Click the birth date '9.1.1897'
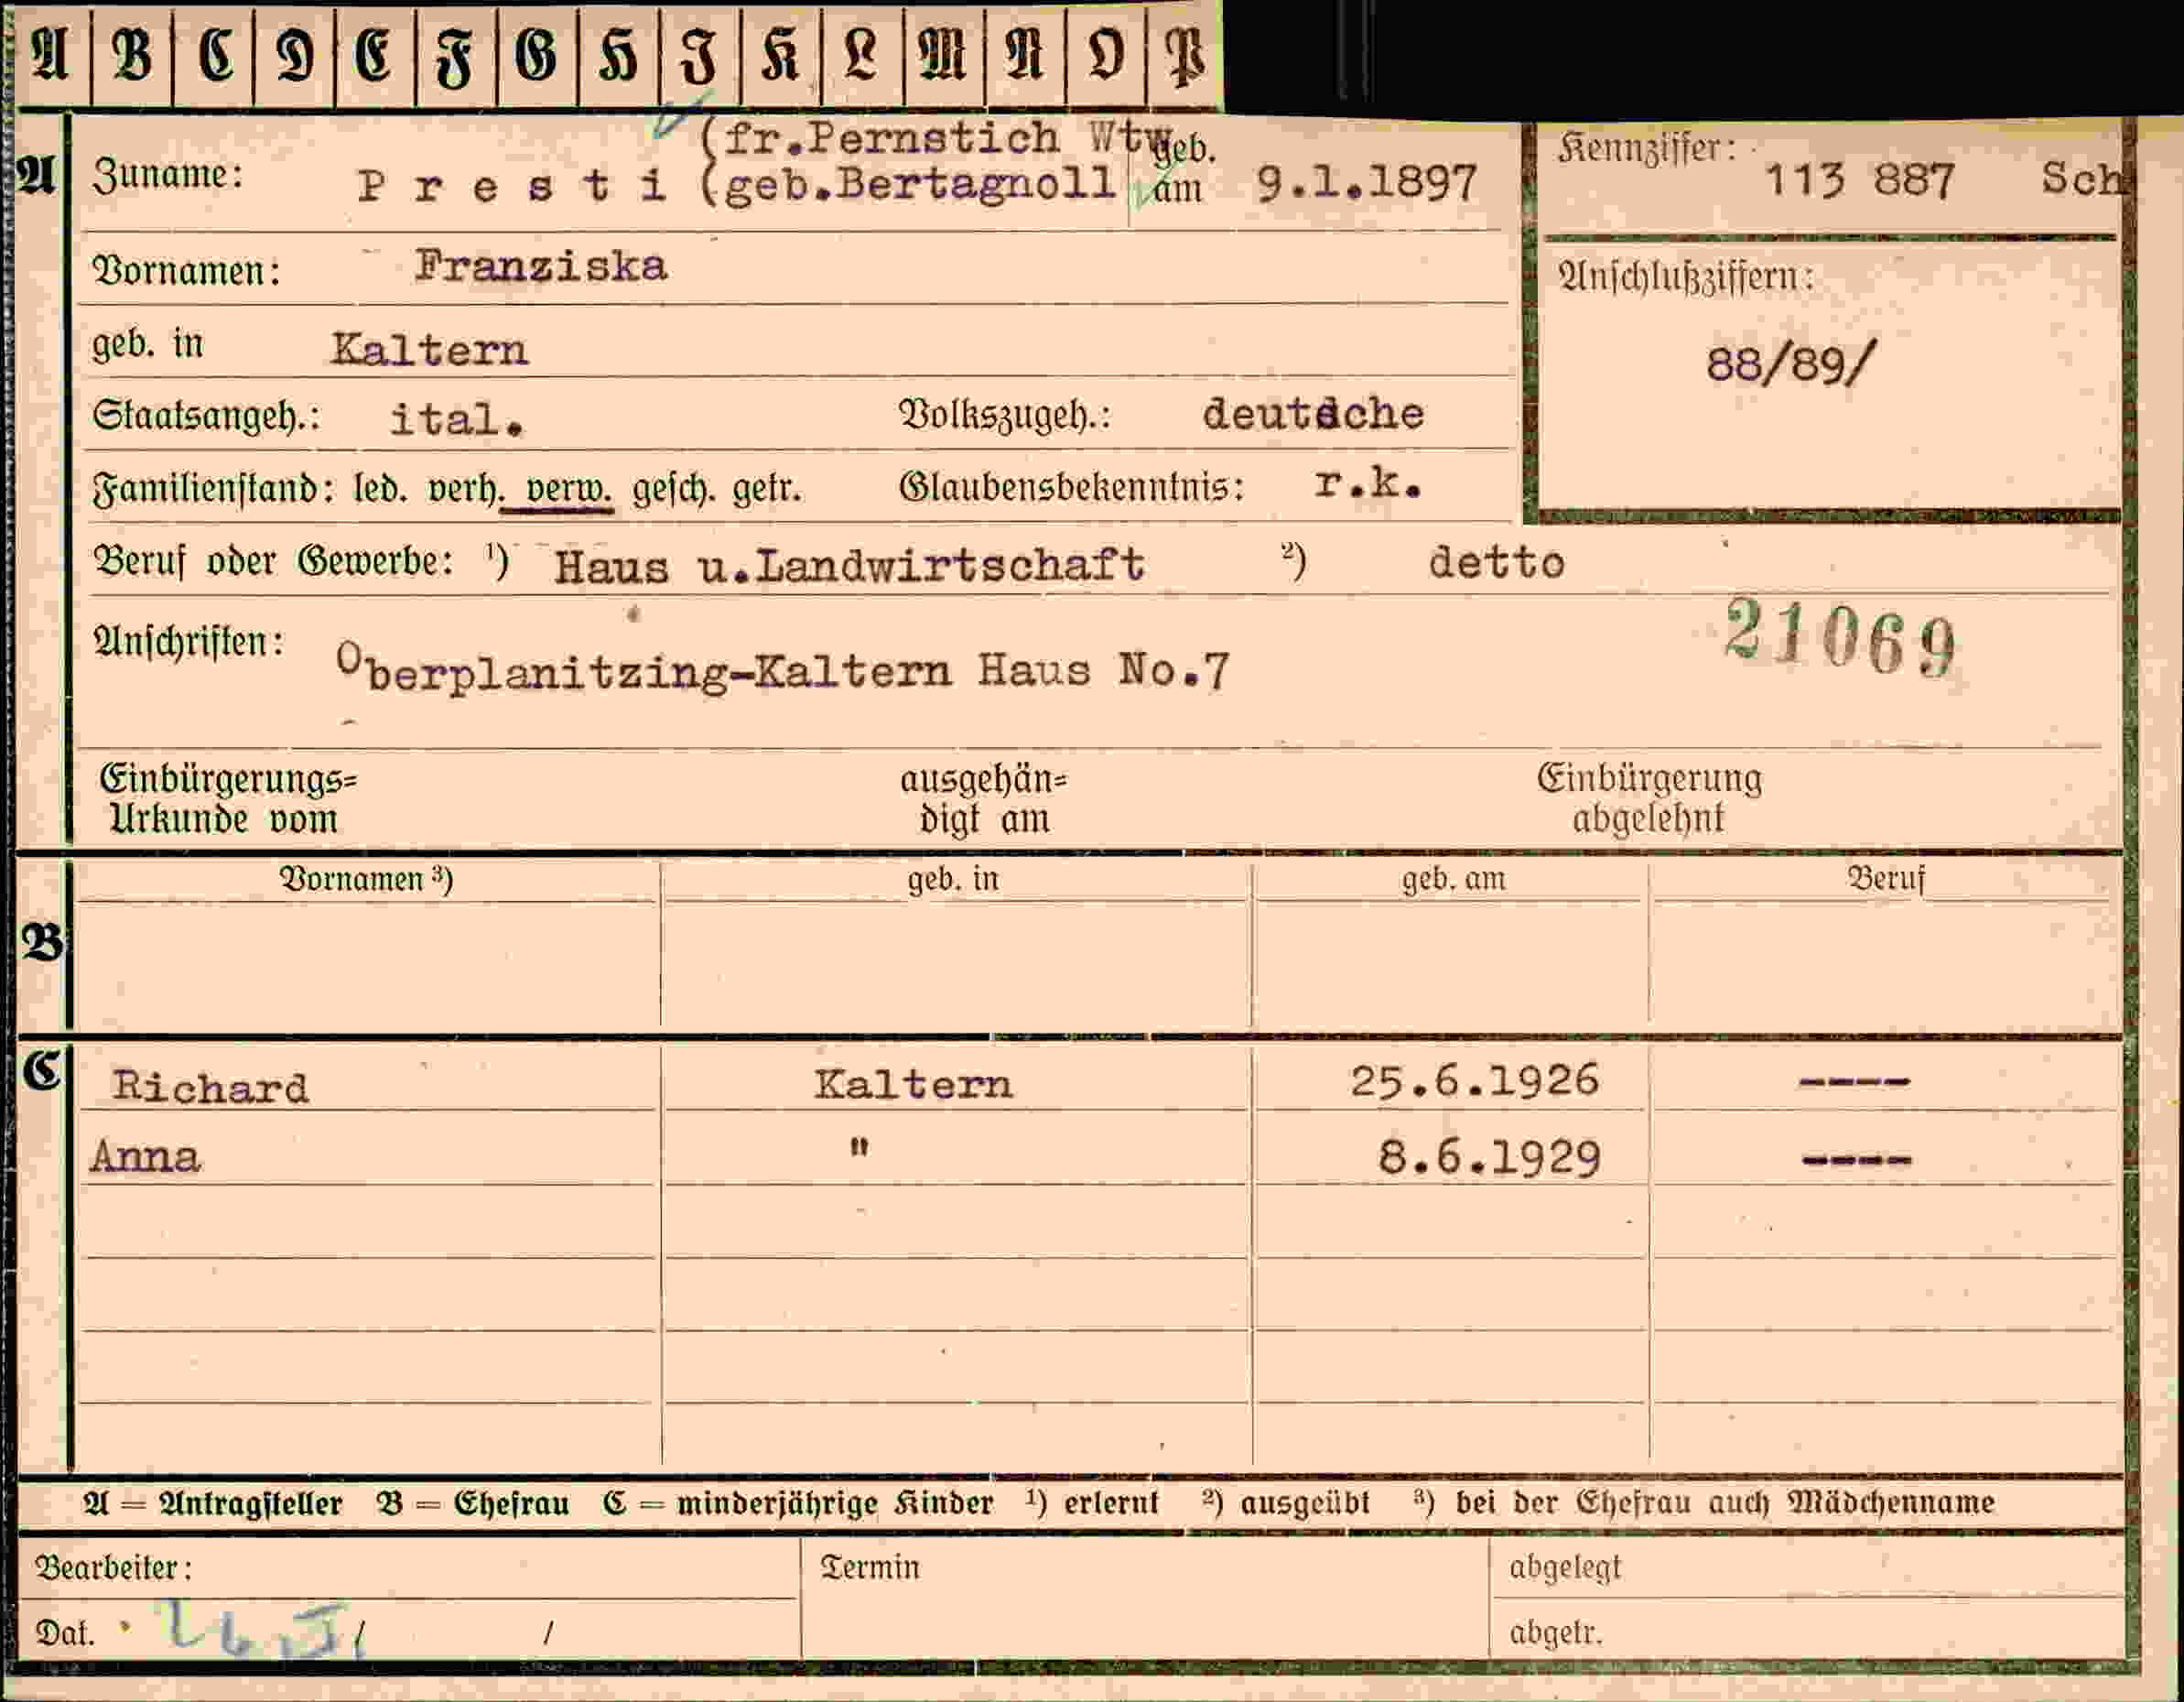 [1366, 183]
